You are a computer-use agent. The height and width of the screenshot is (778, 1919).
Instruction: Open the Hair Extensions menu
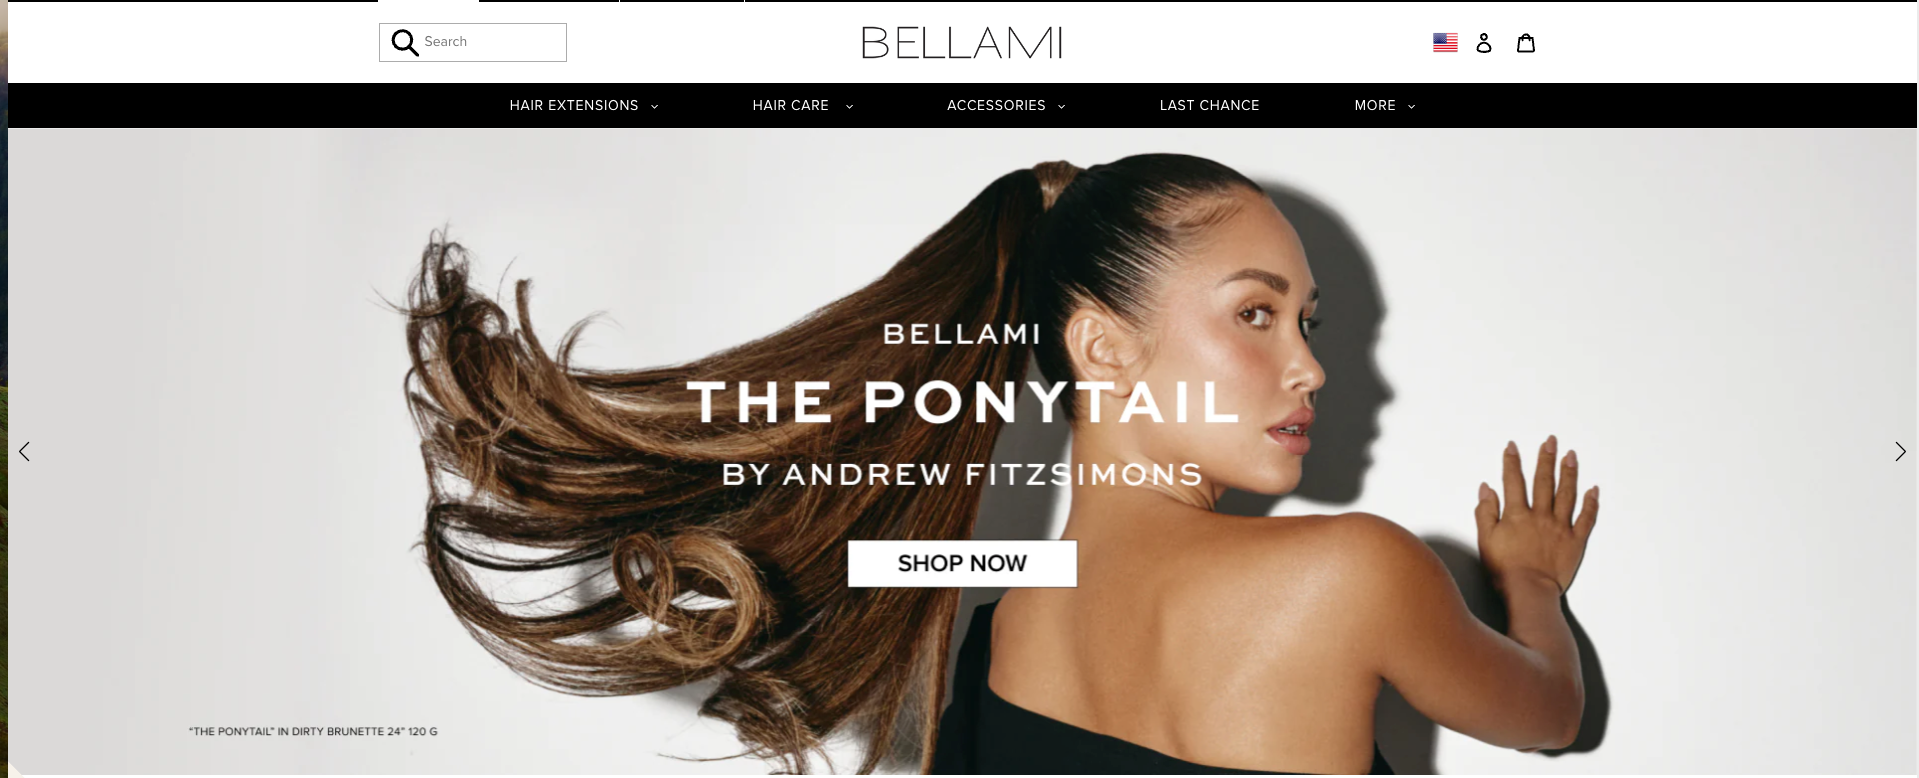574,105
